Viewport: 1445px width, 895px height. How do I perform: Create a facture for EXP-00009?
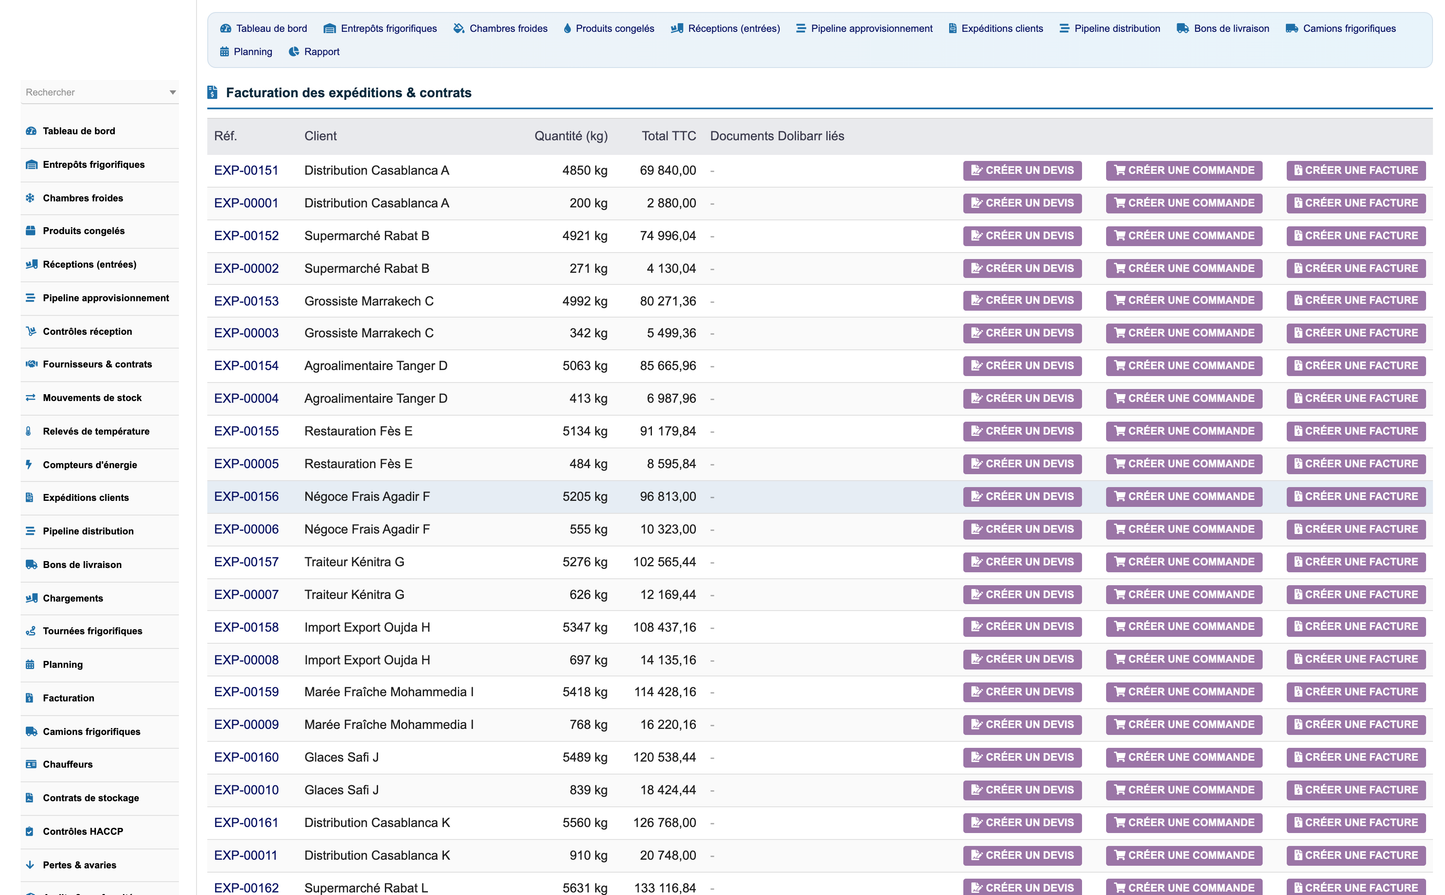[1356, 725]
